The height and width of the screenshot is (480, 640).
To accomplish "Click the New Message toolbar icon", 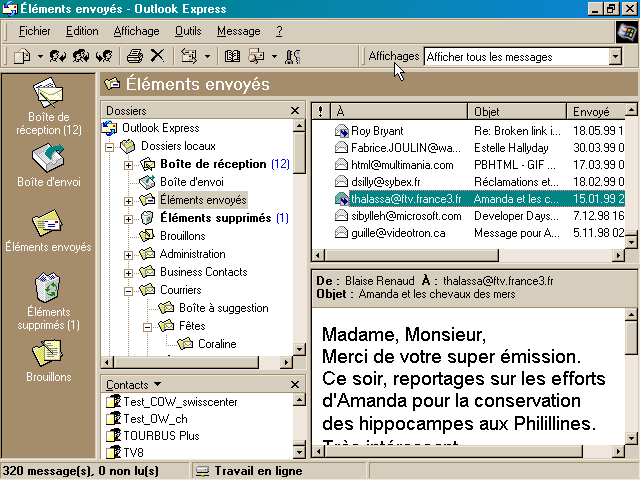I will 22,56.
